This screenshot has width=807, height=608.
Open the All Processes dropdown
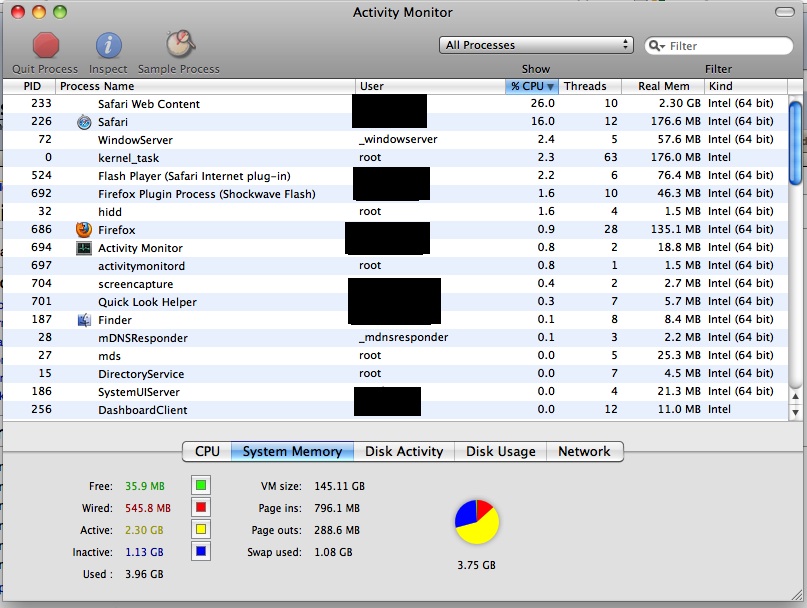(536, 45)
